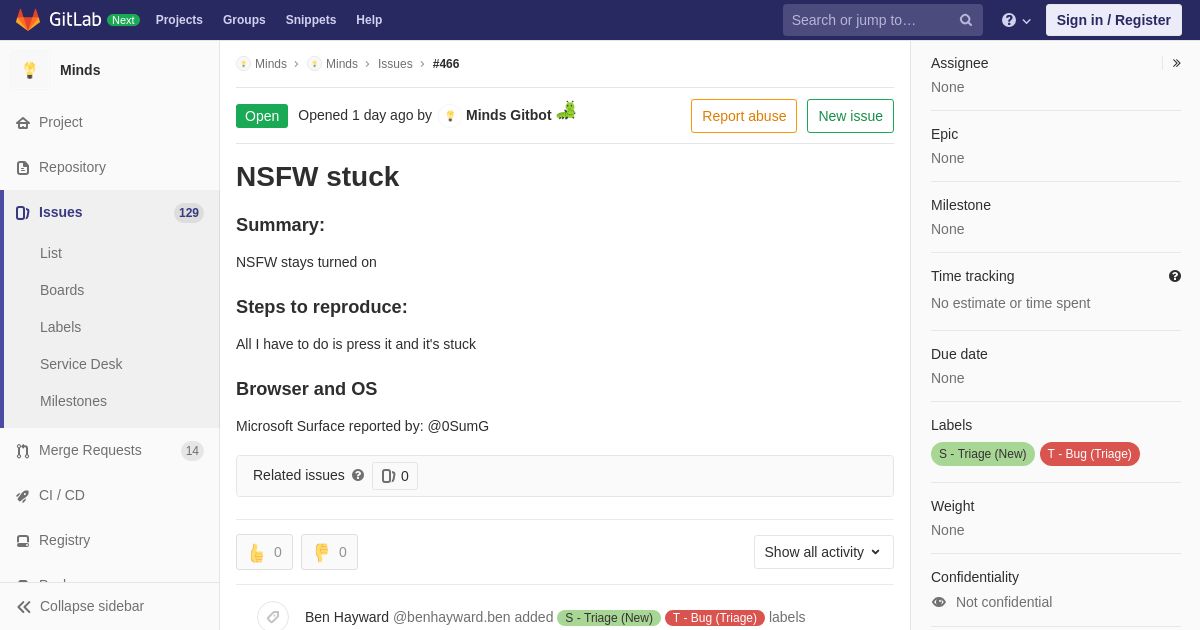Click the New issue button
This screenshot has height=630, width=1200.
pyautogui.click(x=850, y=116)
